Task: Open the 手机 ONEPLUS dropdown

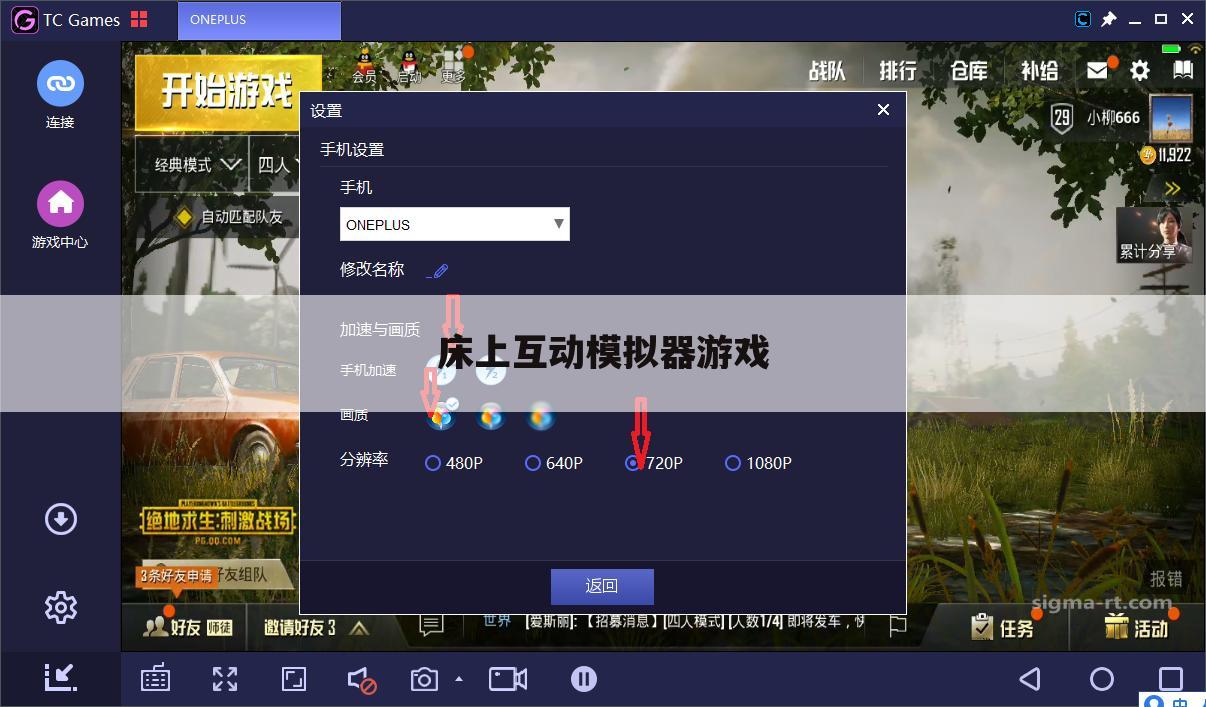Action: tap(455, 224)
